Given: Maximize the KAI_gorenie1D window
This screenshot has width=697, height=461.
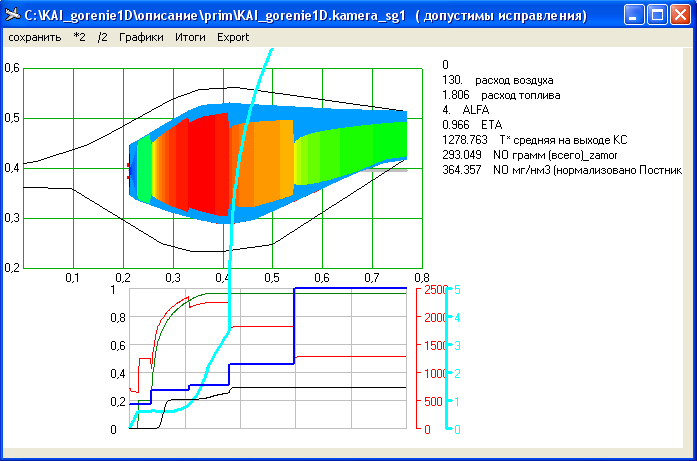Looking at the screenshot, I should click(657, 15).
